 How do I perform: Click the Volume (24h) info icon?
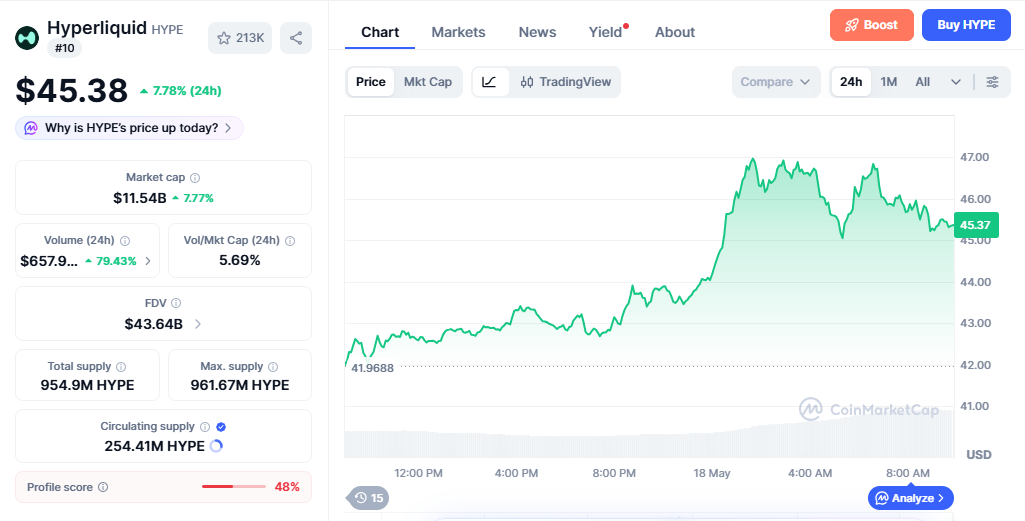coord(125,241)
